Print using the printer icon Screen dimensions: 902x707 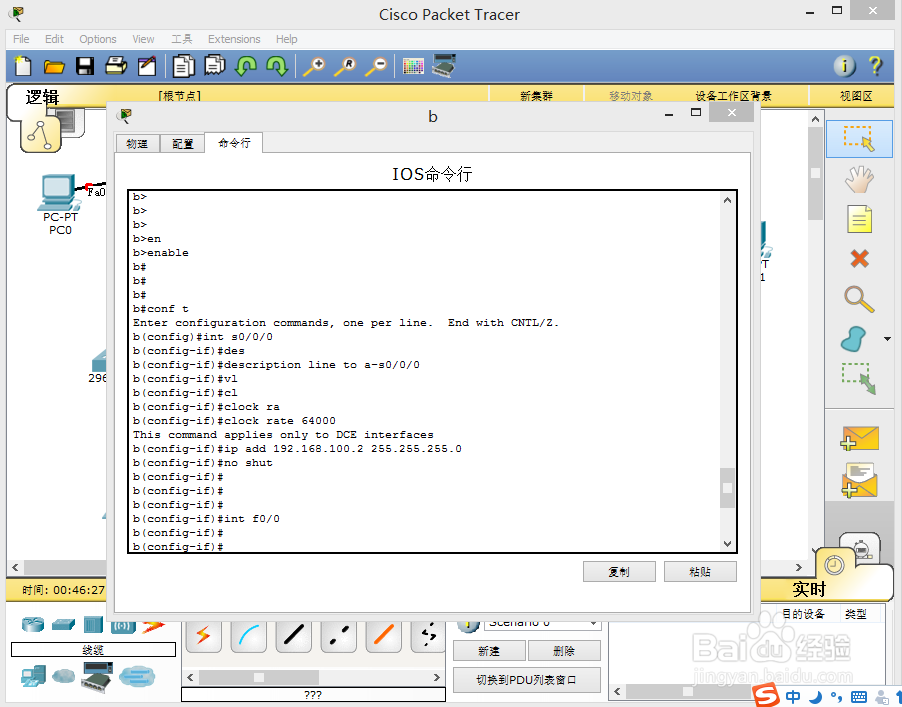(116, 66)
